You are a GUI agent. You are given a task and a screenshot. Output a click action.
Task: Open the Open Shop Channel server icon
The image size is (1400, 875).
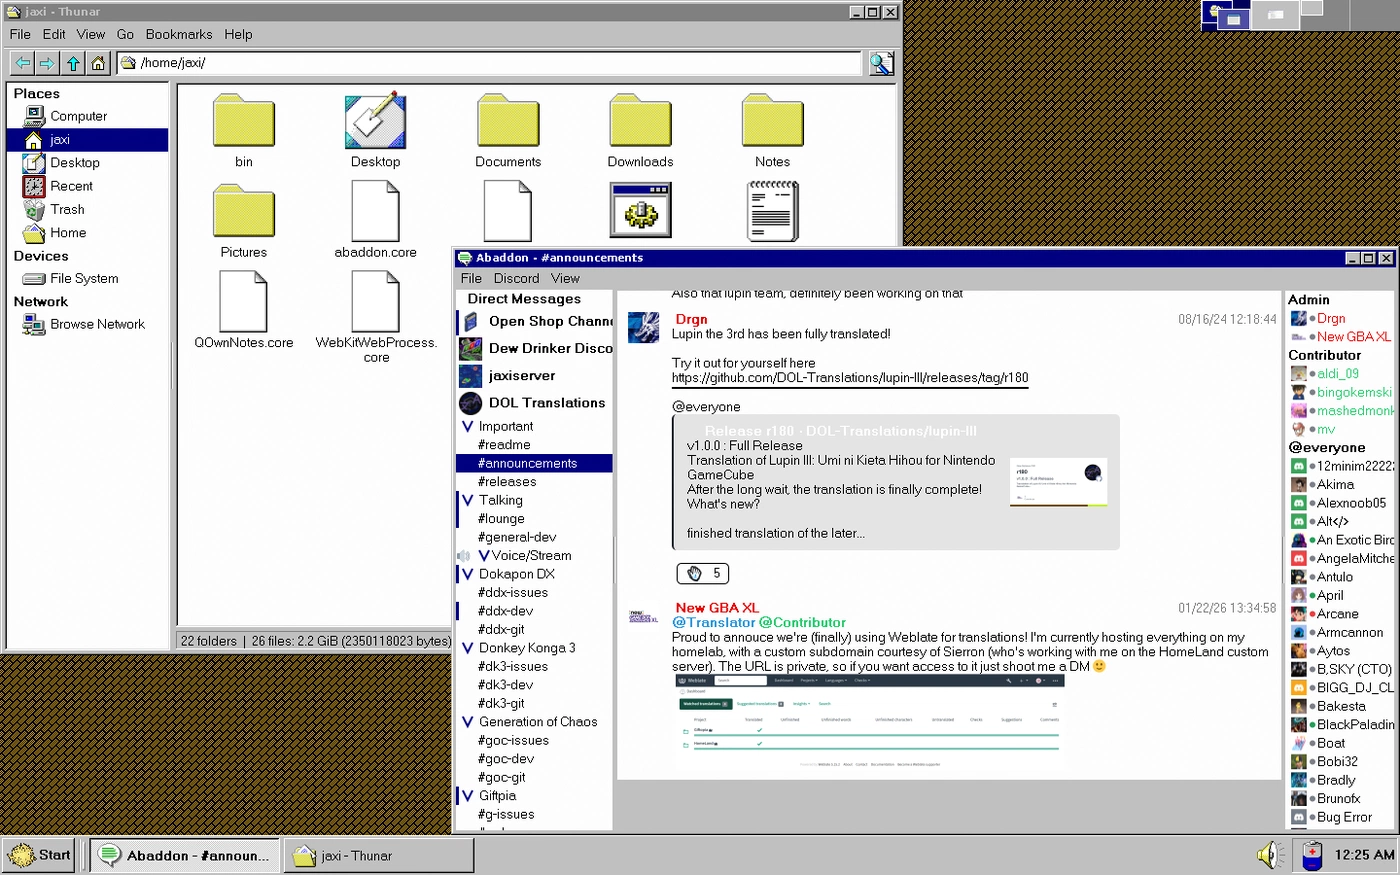coord(470,321)
